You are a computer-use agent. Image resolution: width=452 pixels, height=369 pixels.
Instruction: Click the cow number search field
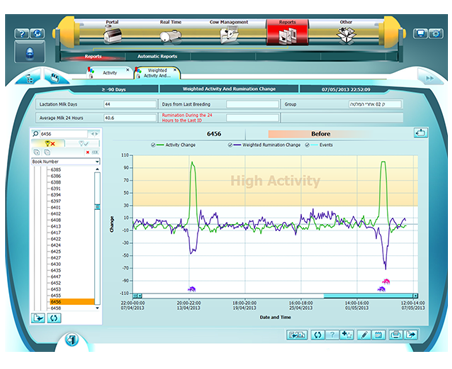pos(63,134)
